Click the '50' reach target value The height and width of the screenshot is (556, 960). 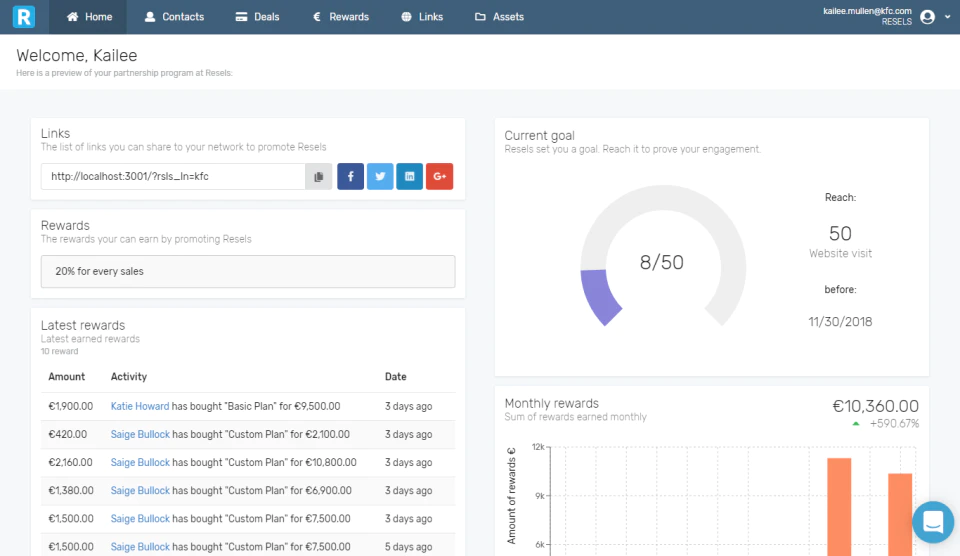tap(840, 233)
